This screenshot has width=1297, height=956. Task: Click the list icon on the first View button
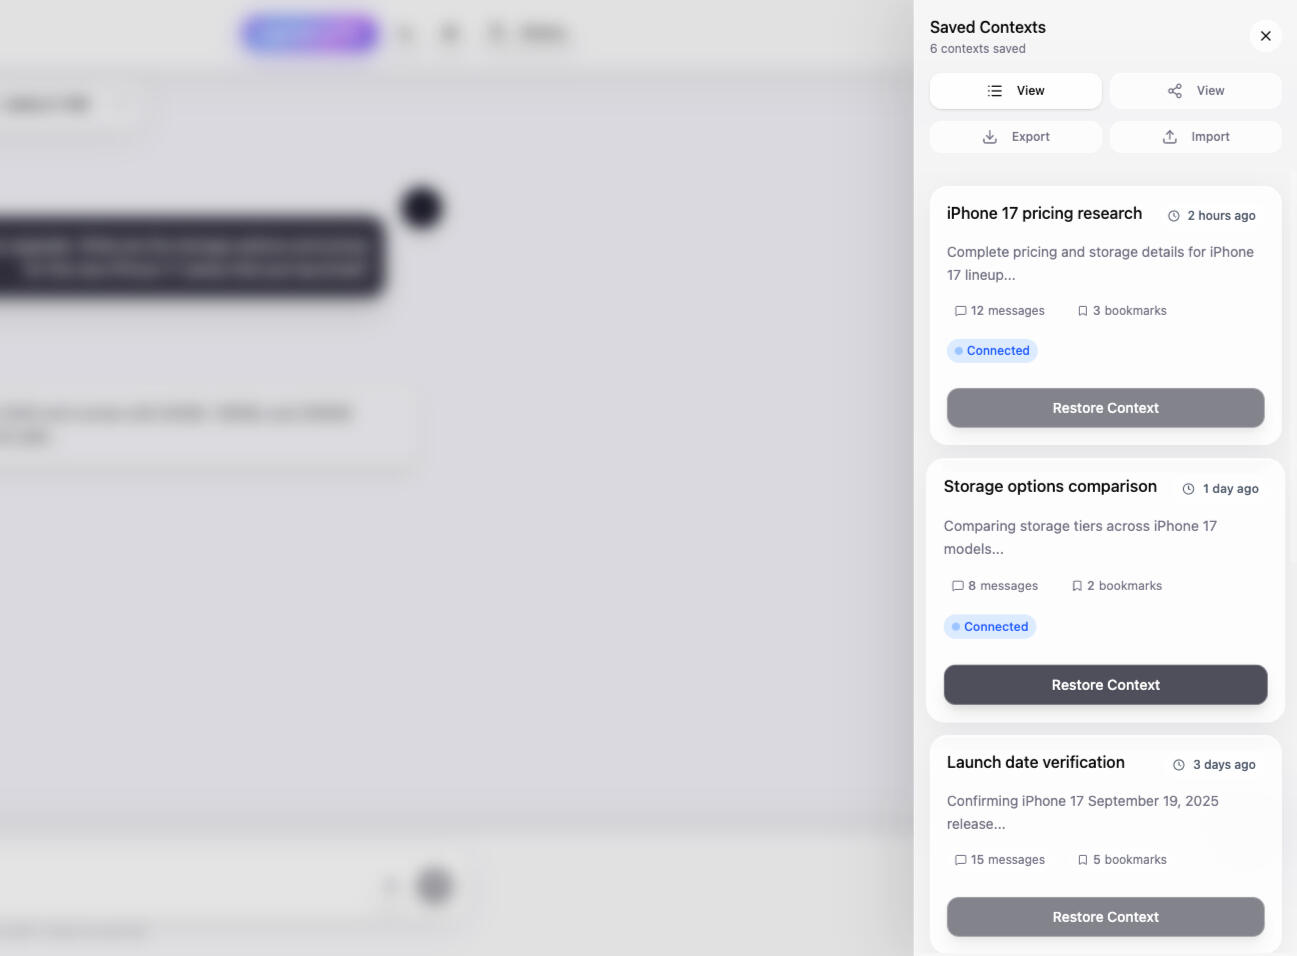point(994,91)
